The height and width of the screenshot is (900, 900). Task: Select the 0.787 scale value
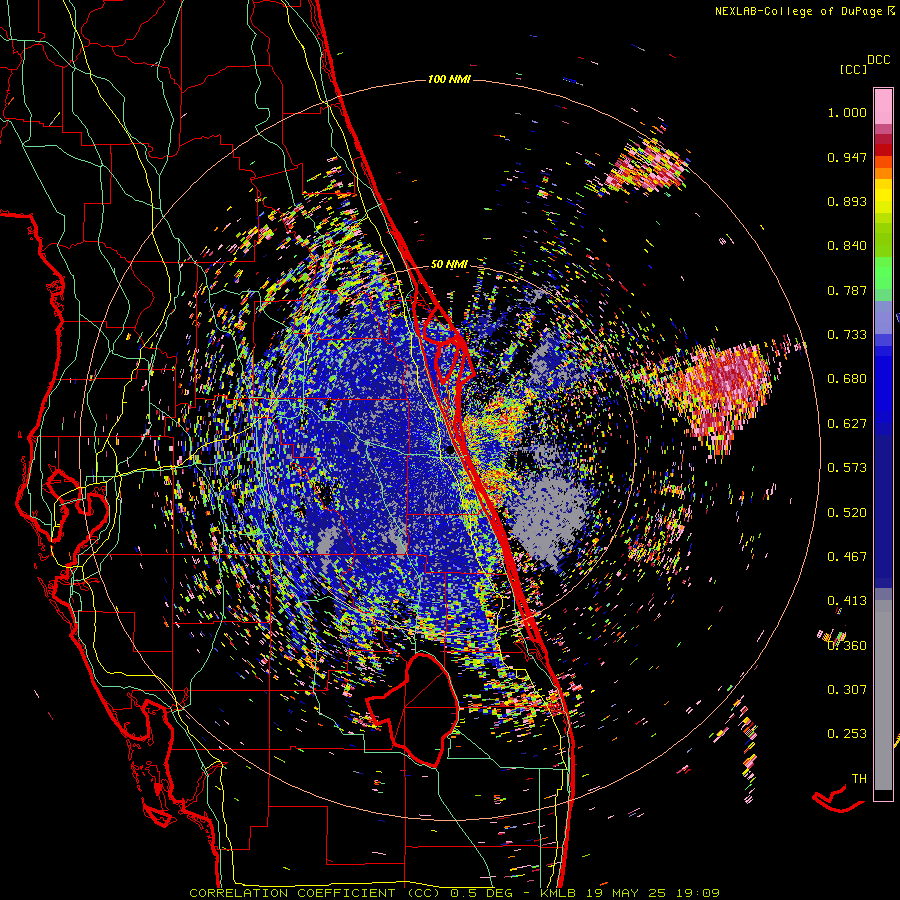tap(847, 290)
